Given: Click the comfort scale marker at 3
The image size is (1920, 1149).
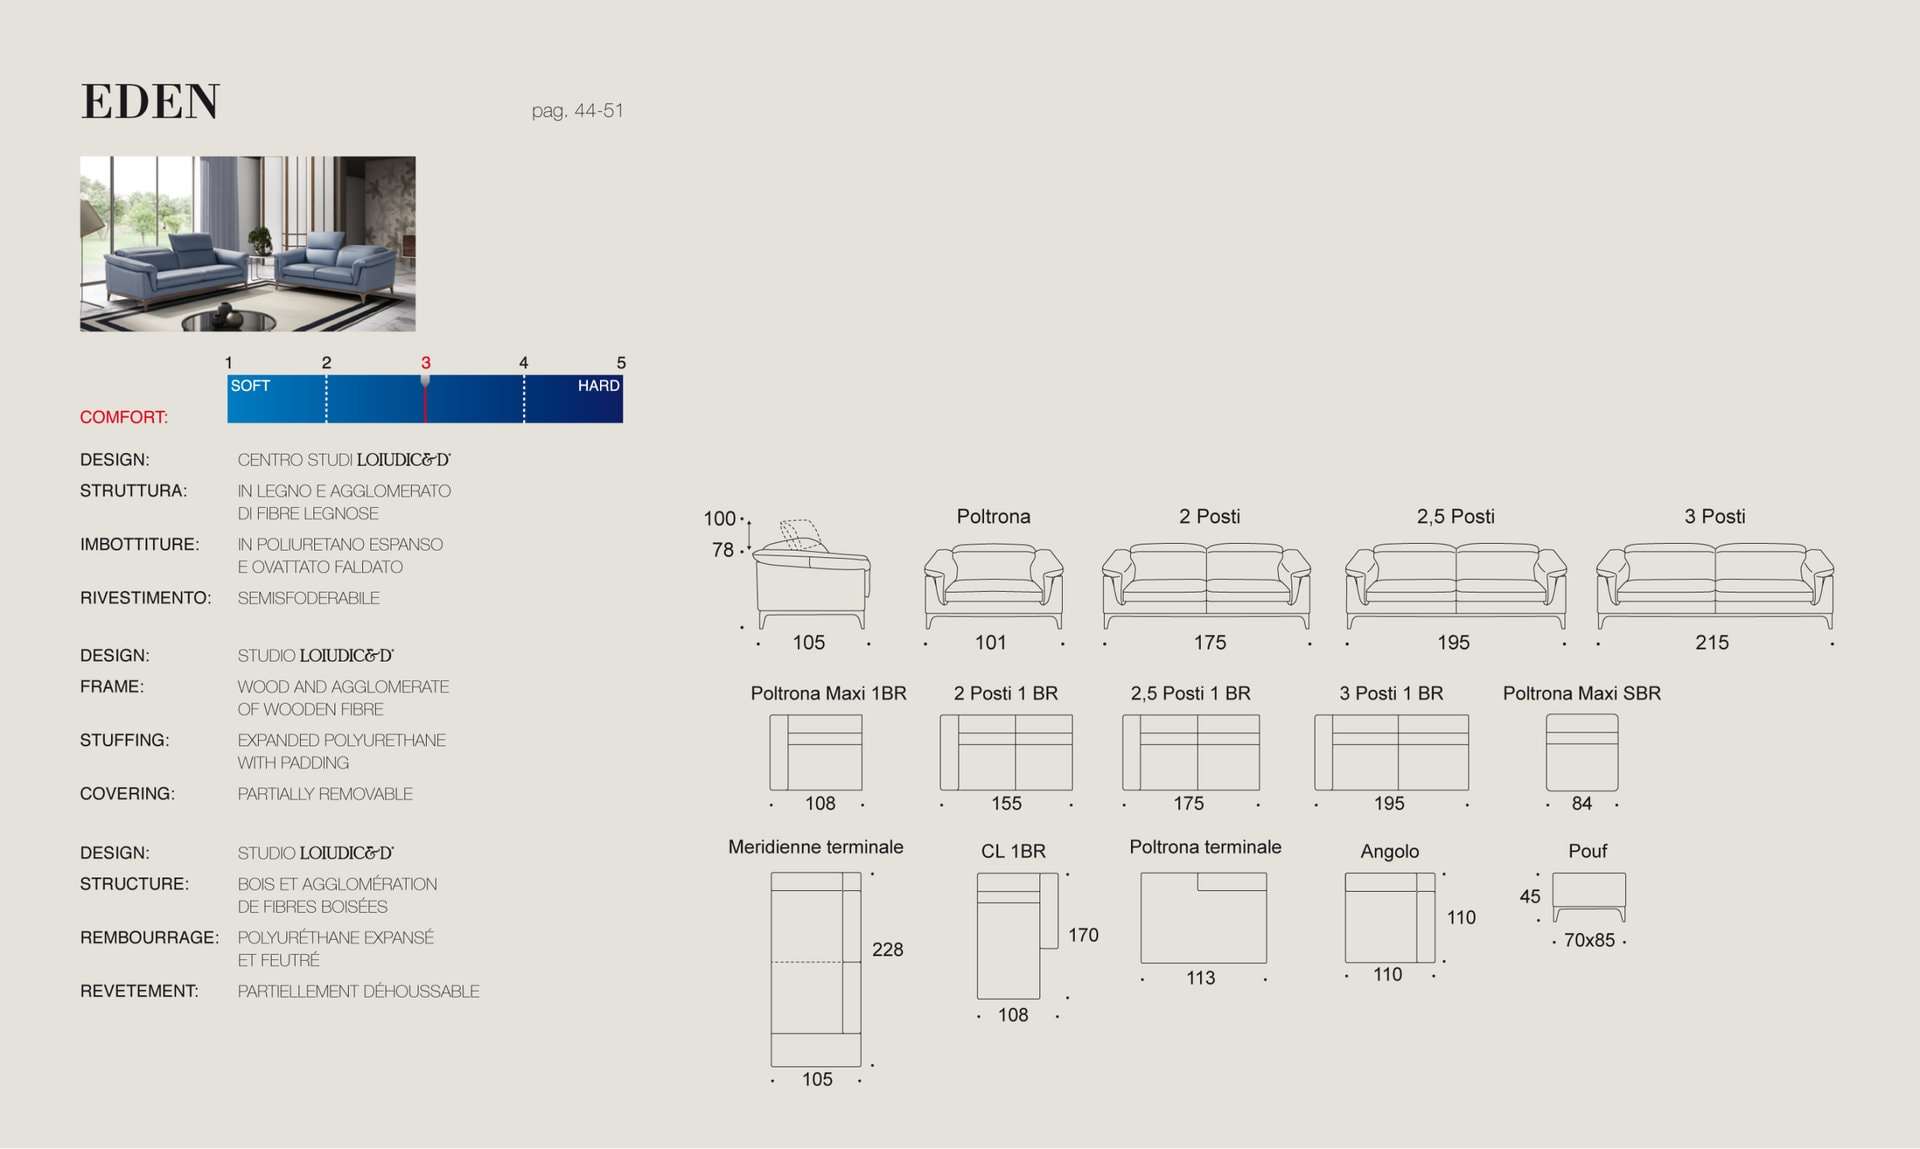Looking at the screenshot, I should pyautogui.click(x=425, y=383).
